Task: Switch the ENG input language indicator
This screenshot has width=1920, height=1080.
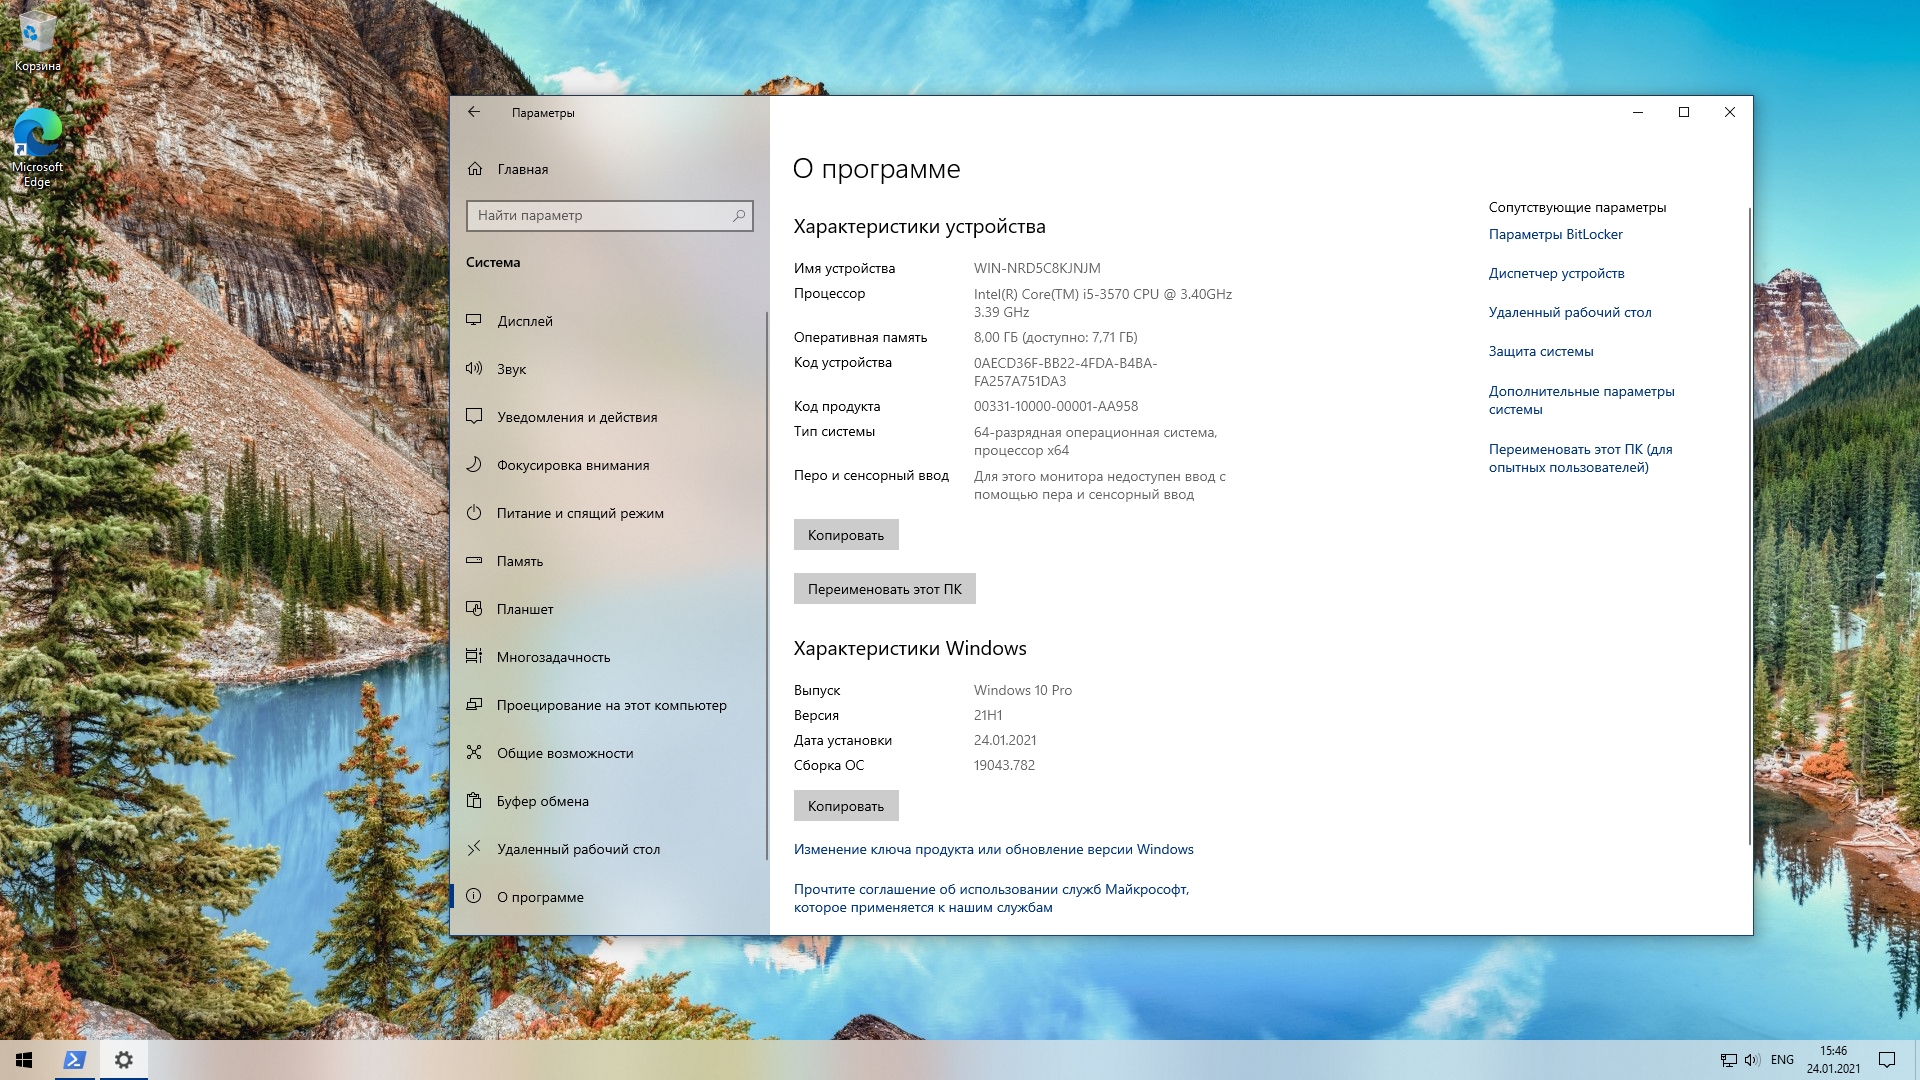Action: click(x=1782, y=1060)
